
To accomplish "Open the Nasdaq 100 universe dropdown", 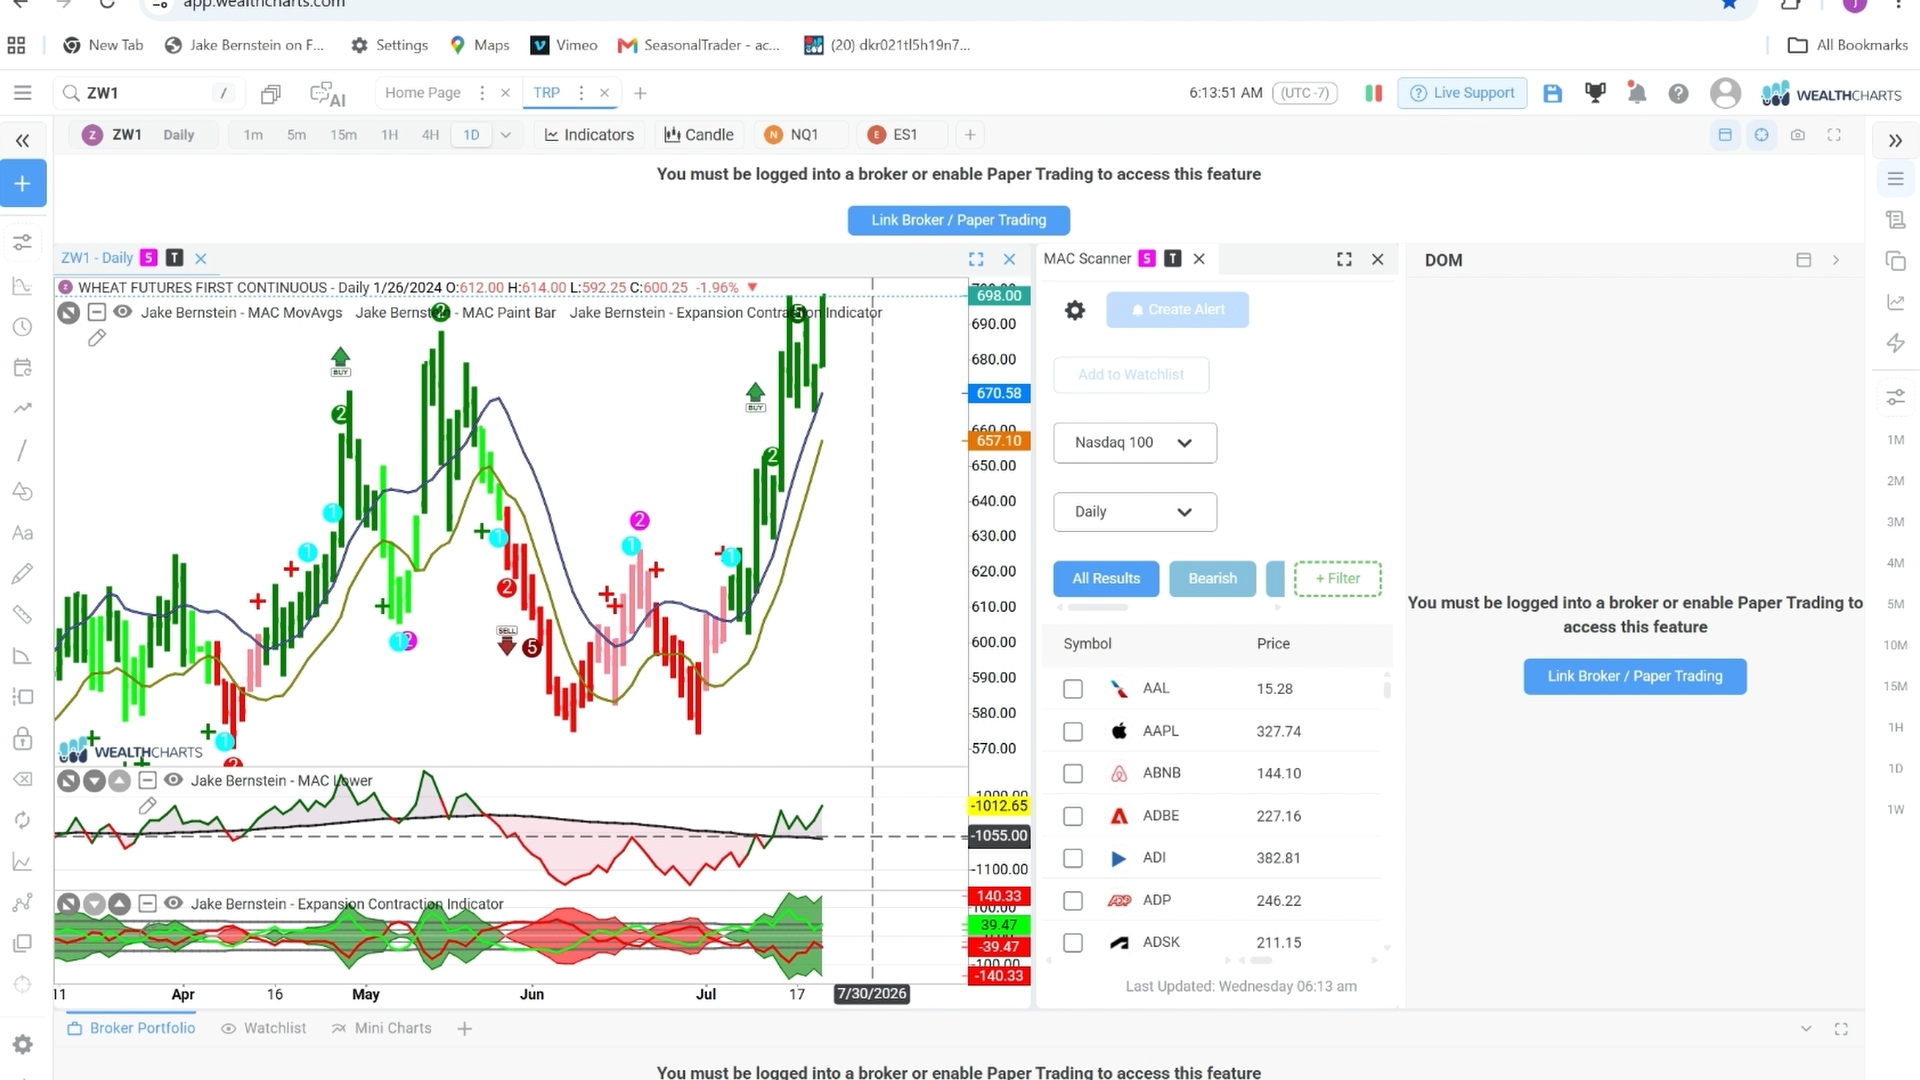I will (x=1135, y=443).
